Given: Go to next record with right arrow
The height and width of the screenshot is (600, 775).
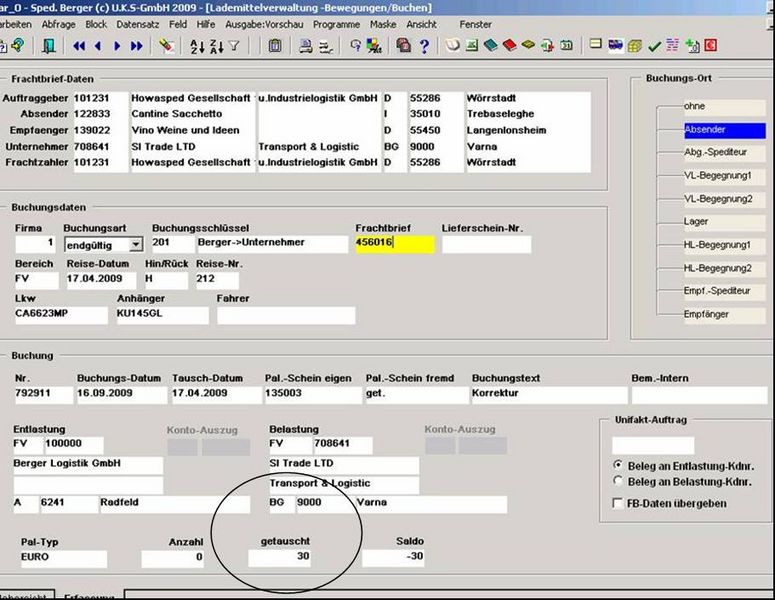Looking at the screenshot, I should pos(117,46).
